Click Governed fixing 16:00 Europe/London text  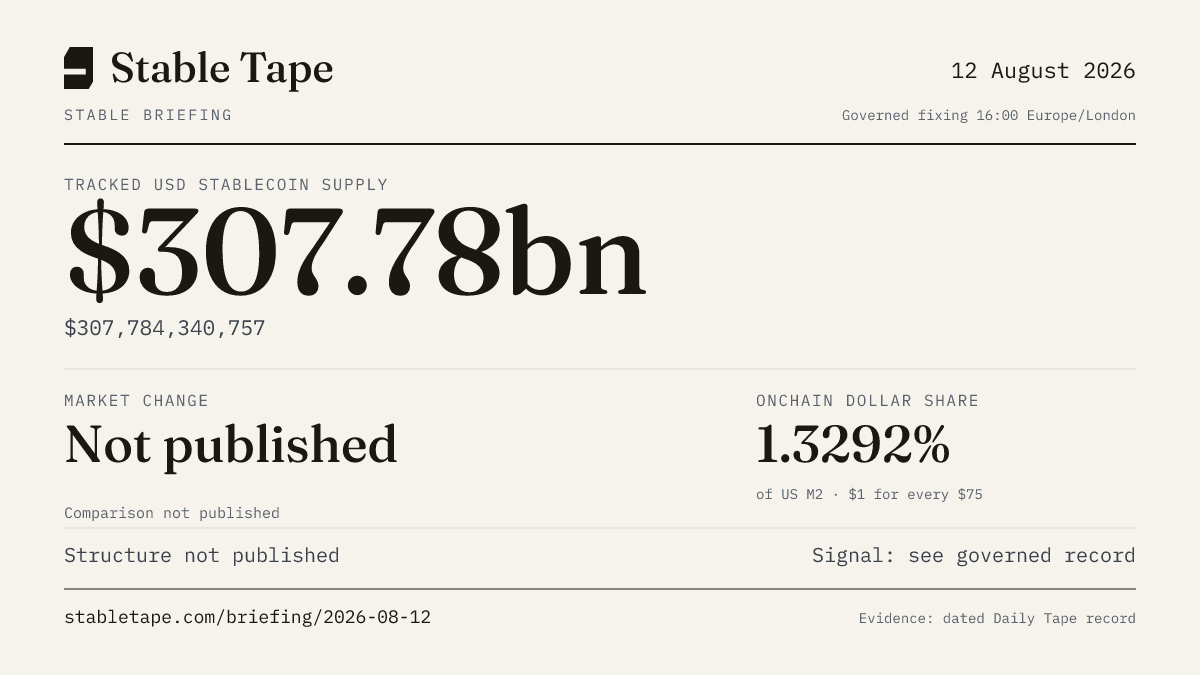pyautogui.click(x=989, y=115)
